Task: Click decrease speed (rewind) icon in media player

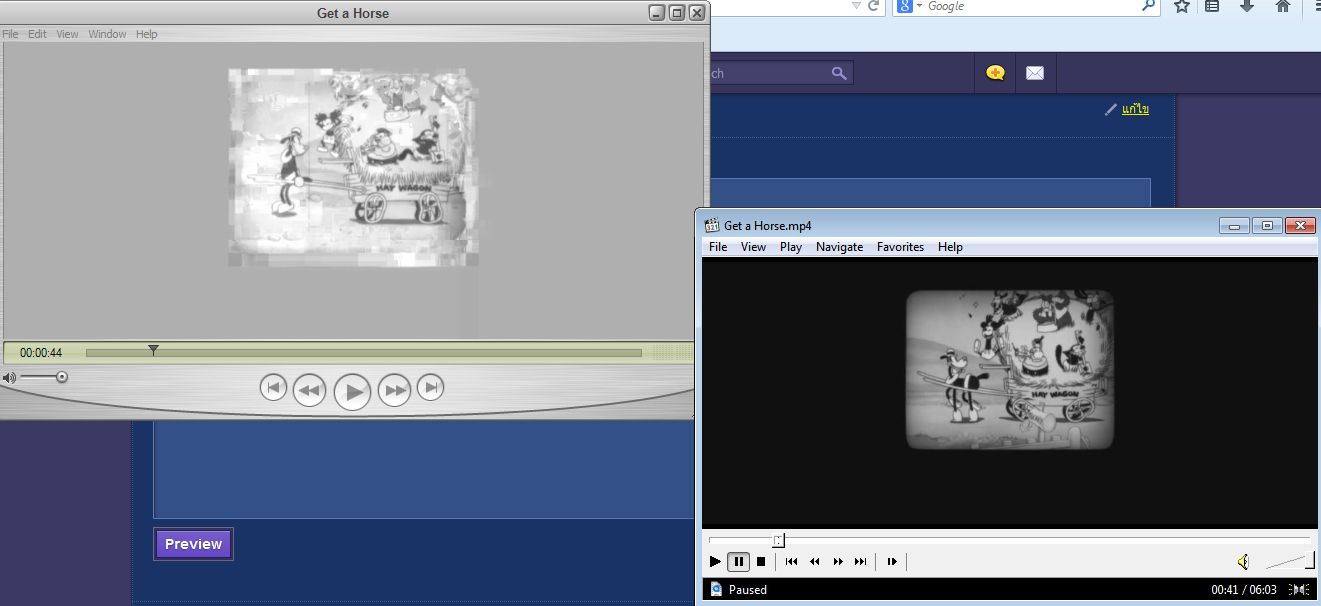Action: pos(815,562)
